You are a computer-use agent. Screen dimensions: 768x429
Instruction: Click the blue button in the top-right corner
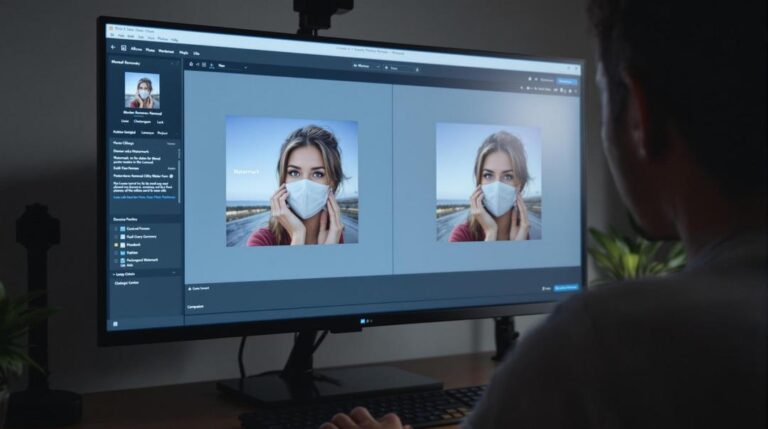tap(567, 80)
